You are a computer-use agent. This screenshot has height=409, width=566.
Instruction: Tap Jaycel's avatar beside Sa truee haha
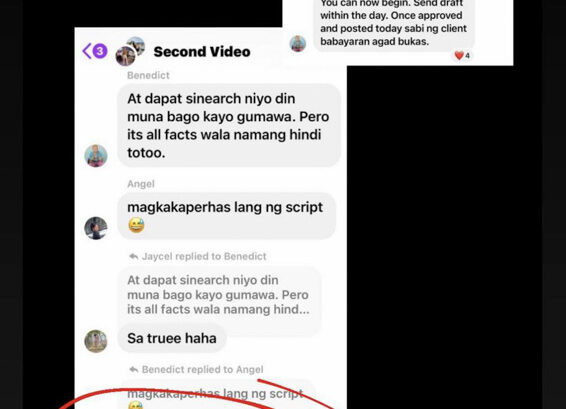96,341
